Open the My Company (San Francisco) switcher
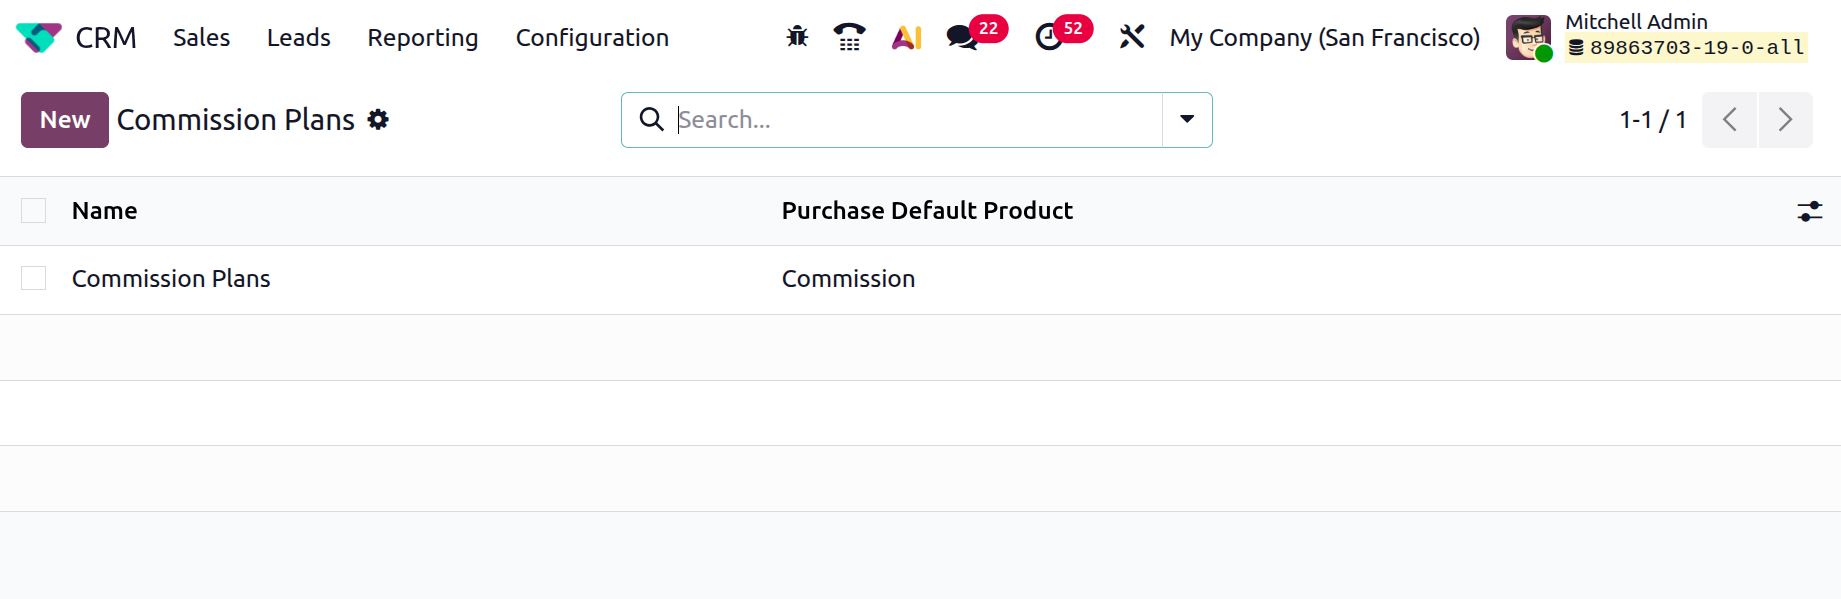 point(1324,38)
